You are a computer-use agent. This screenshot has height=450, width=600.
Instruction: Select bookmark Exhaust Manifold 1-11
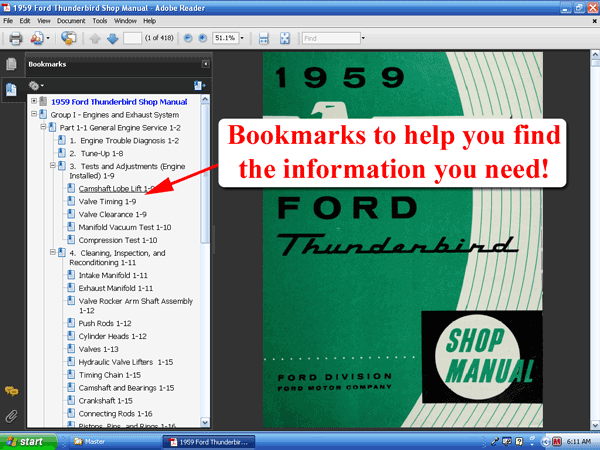click(x=116, y=288)
